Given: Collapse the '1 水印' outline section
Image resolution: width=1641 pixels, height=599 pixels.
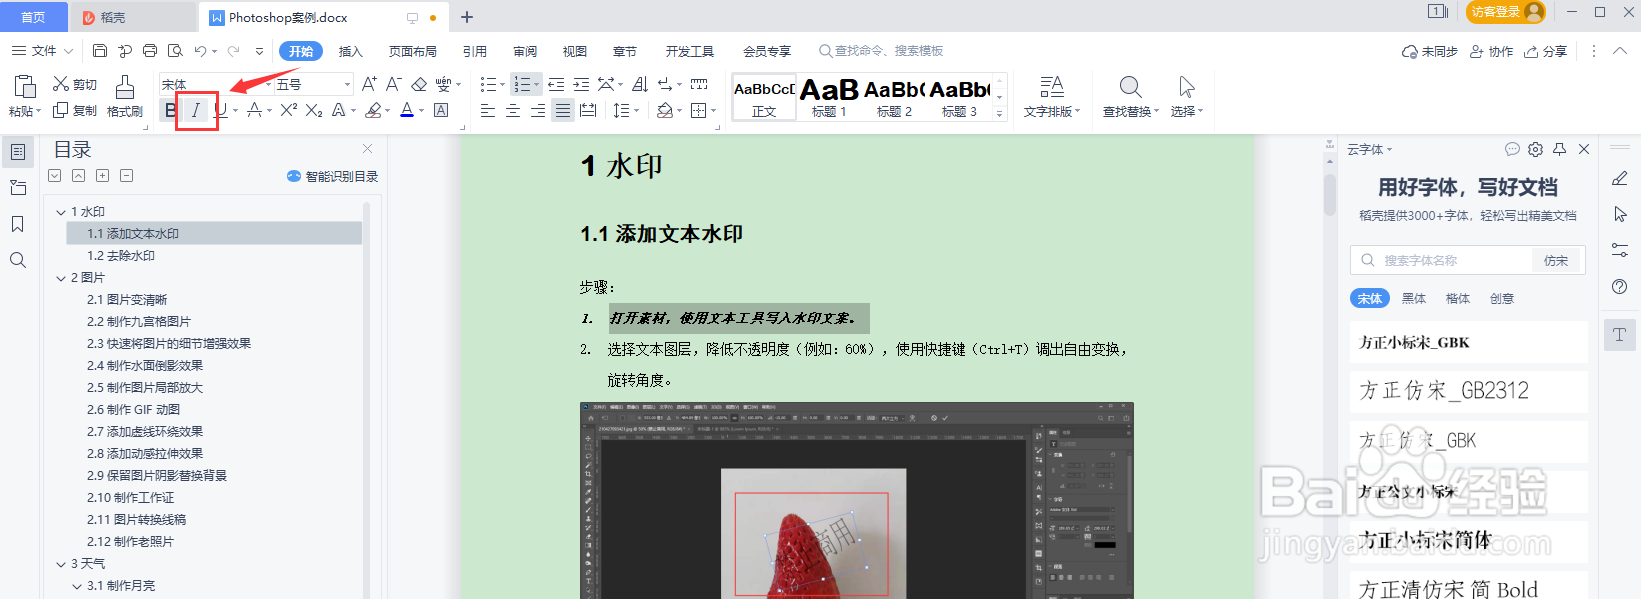Looking at the screenshot, I should pyautogui.click(x=61, y=212).
